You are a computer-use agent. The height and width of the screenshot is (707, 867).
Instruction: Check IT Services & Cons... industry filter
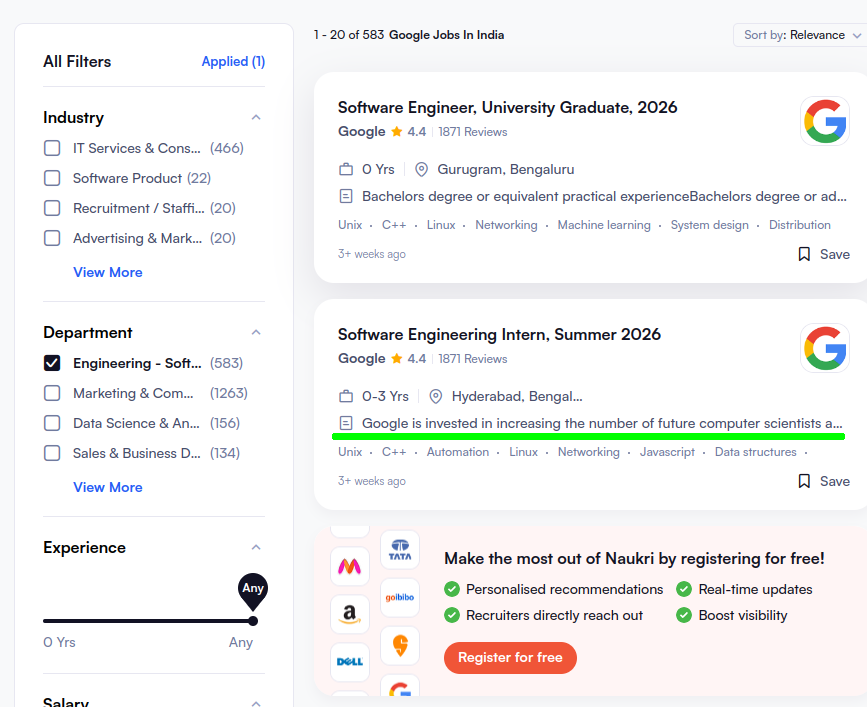point(52,148)
